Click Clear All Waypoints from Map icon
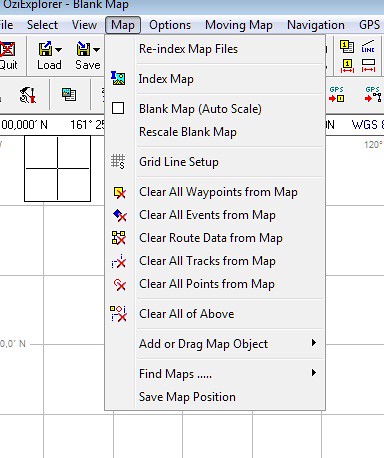 (119, 192)
